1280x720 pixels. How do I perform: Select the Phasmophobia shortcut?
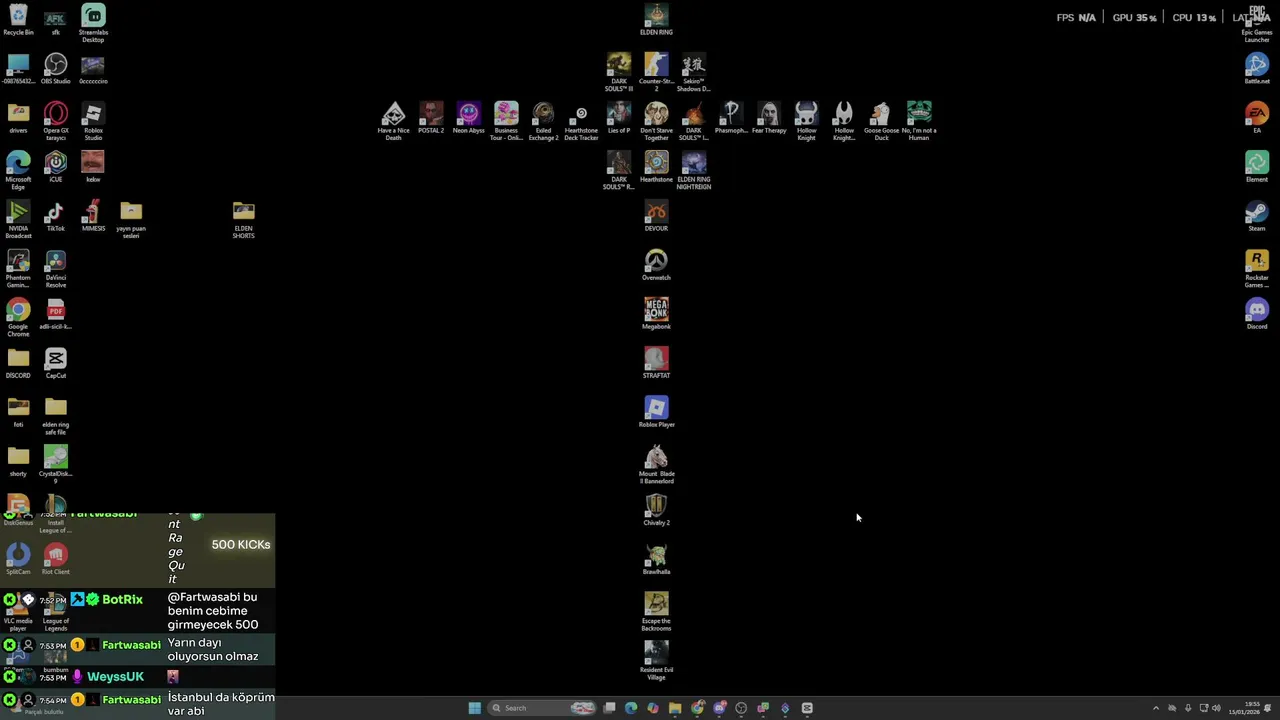pyautogui.click(x=731, y=118)
